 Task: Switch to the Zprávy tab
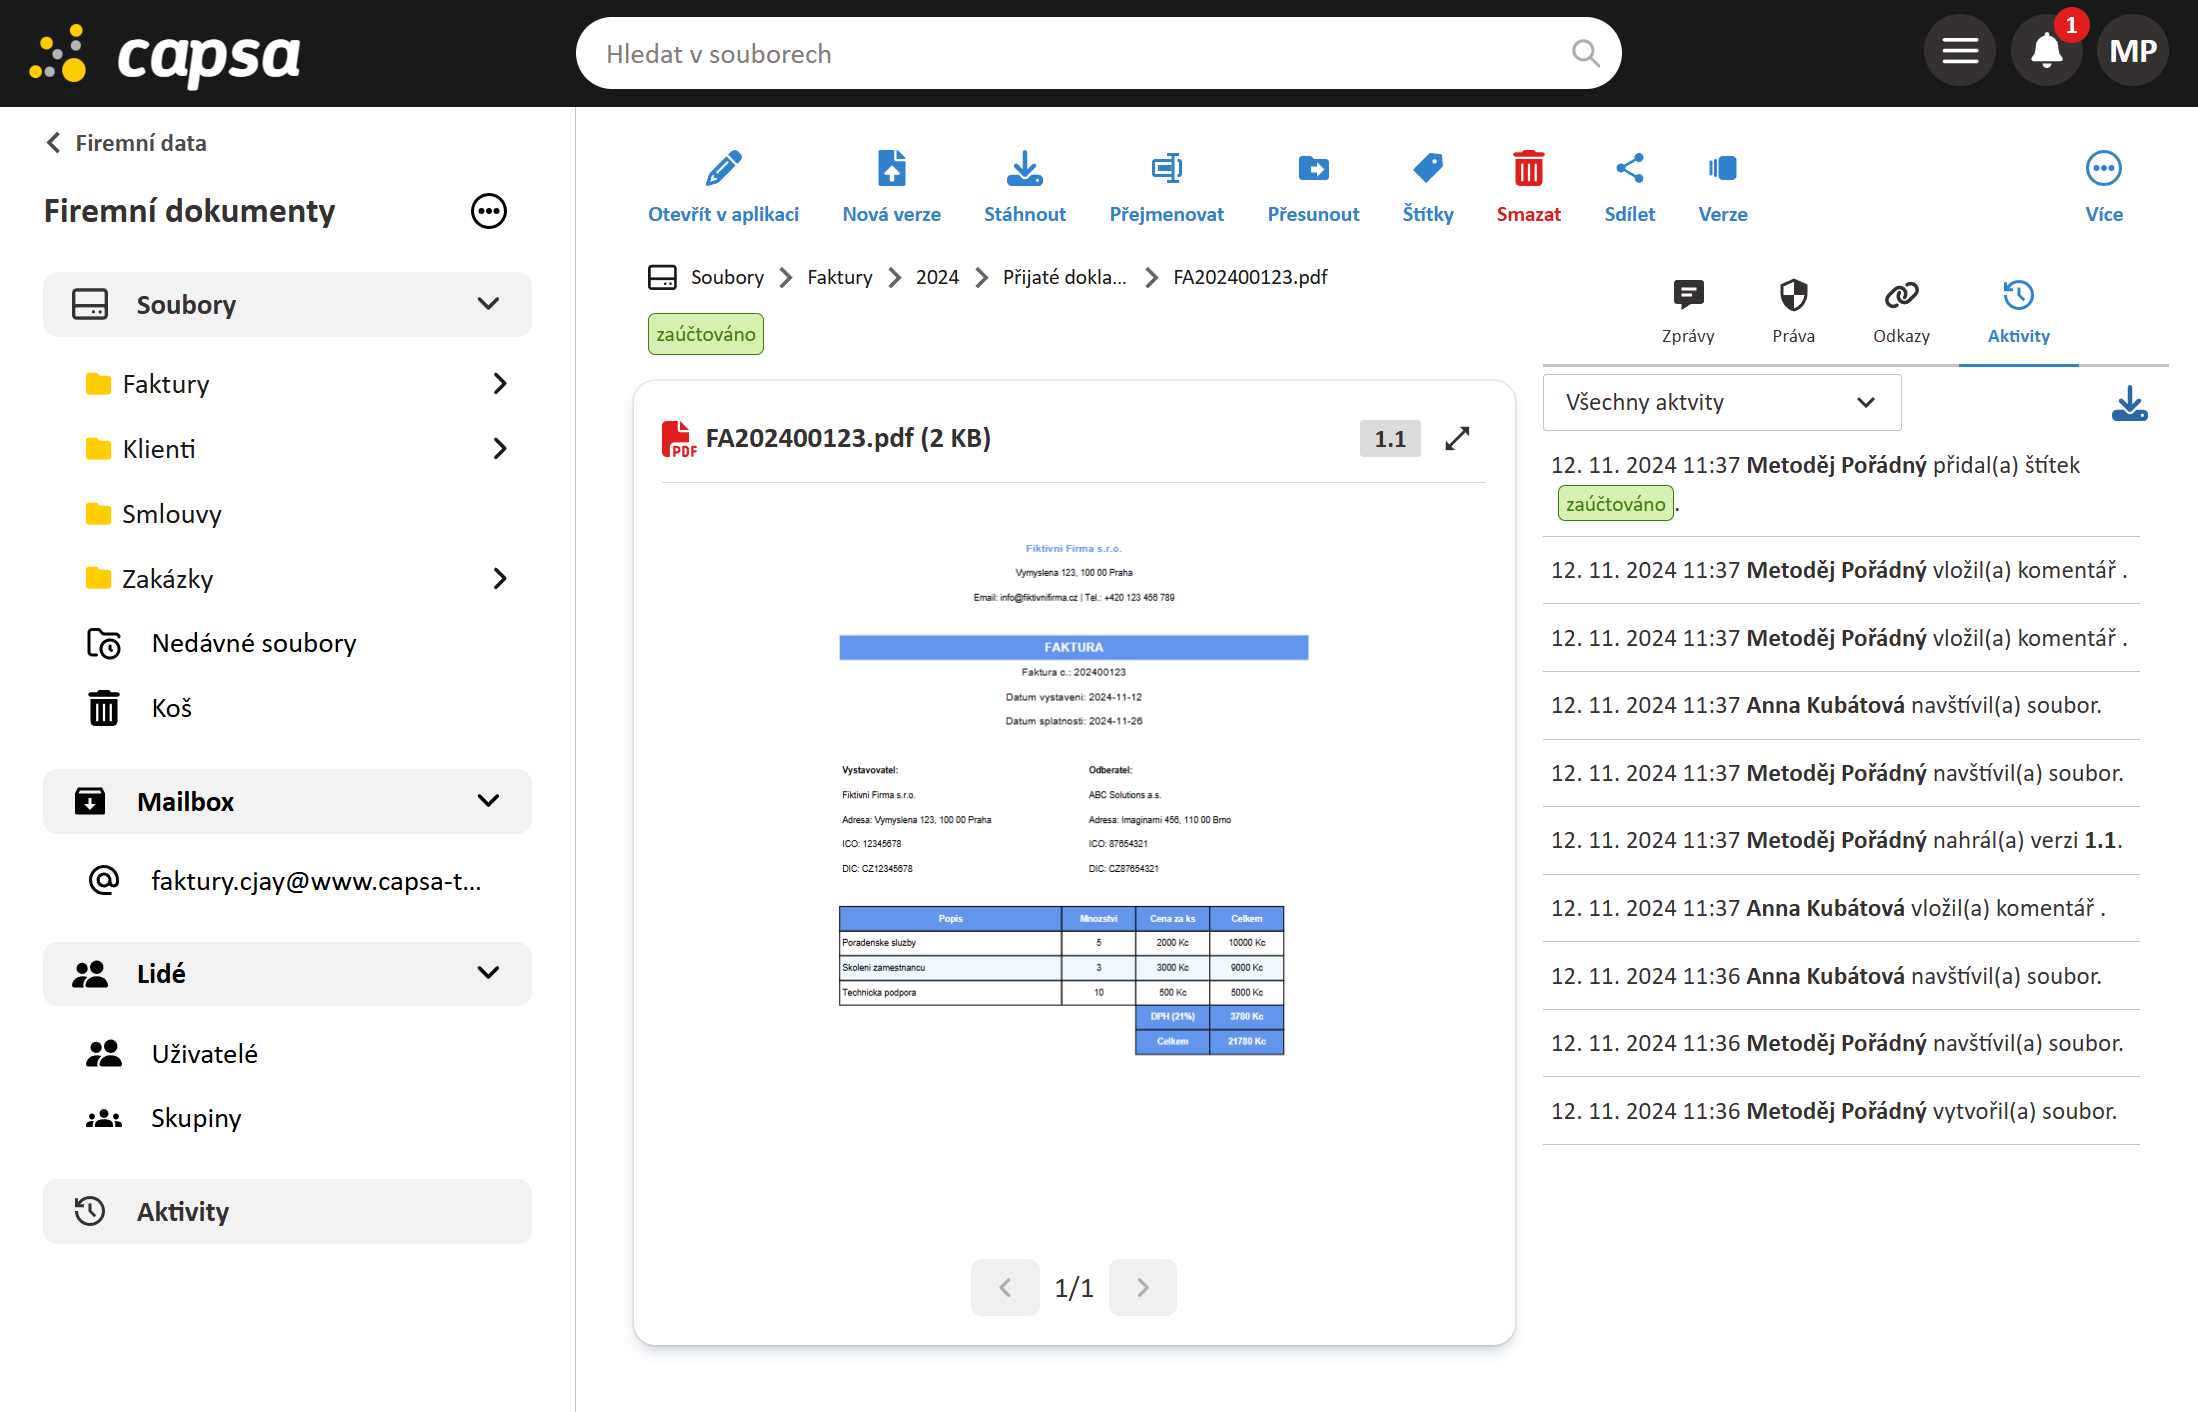click(1688, 310)
